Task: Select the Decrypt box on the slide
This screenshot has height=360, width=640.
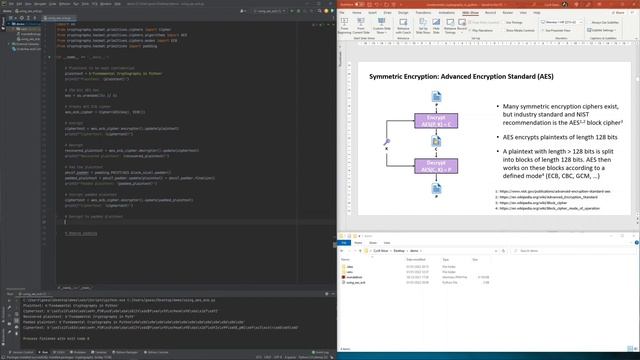Action: tap(436, 166)
